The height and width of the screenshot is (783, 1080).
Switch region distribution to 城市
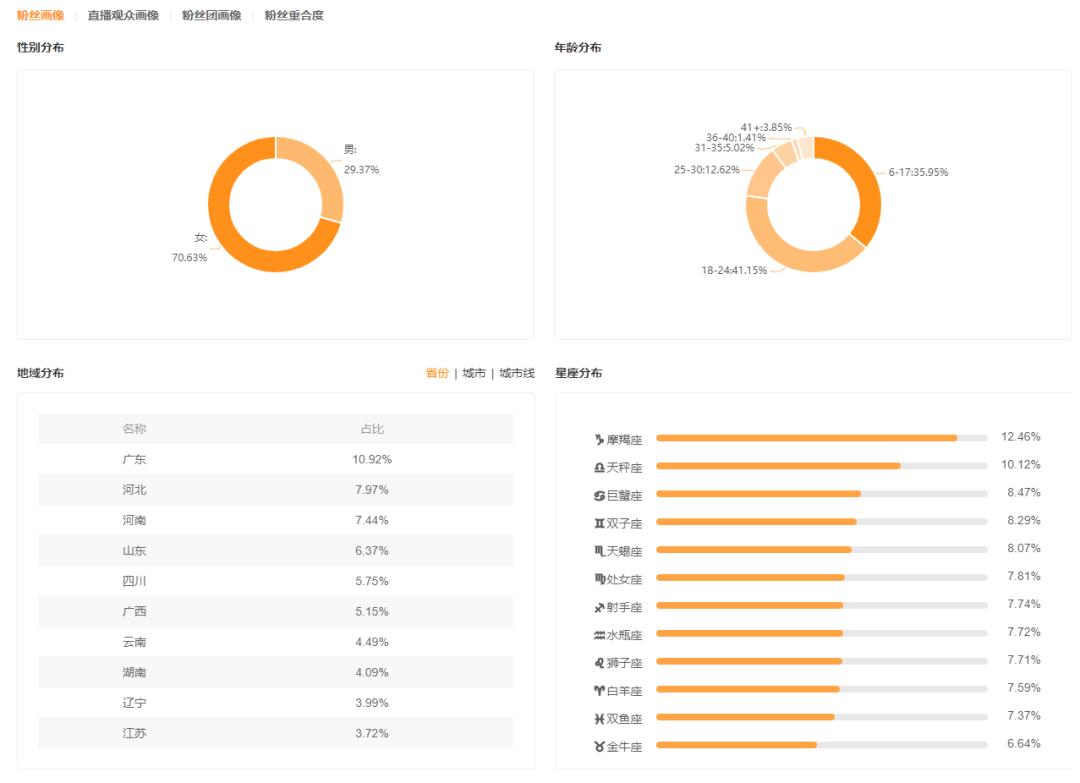click(474, 373)
